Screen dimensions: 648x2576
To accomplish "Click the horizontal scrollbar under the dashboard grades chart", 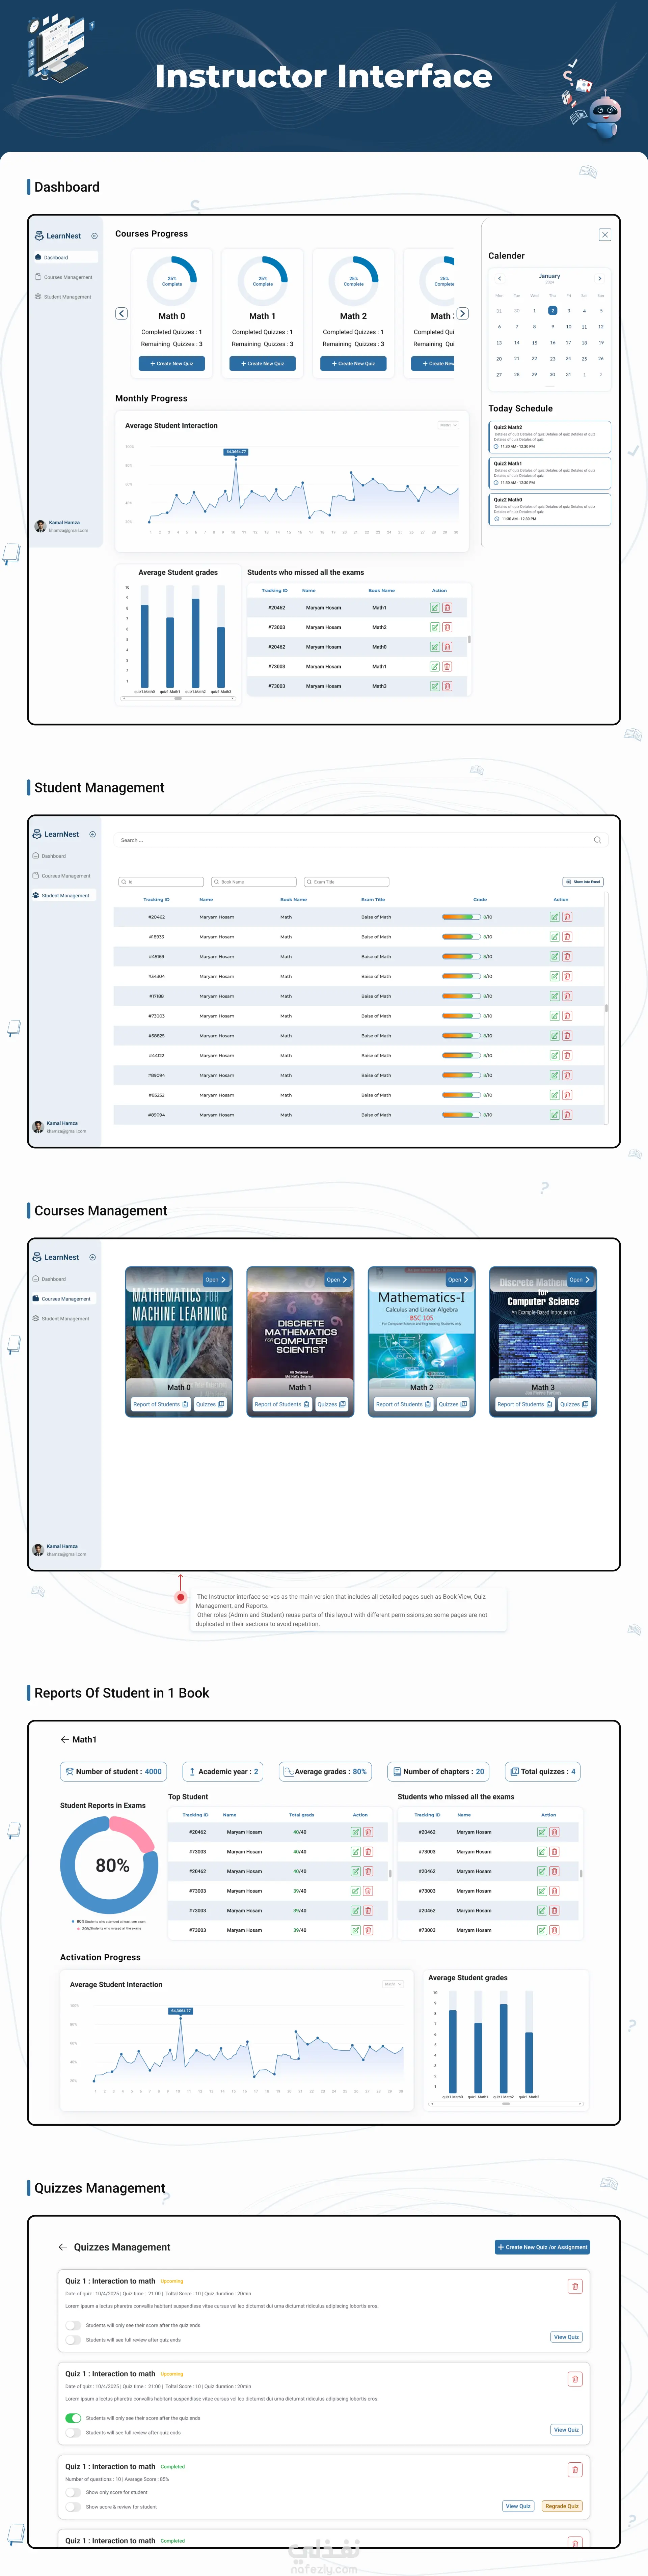I will pyautogui.click(x=178, y=699).
